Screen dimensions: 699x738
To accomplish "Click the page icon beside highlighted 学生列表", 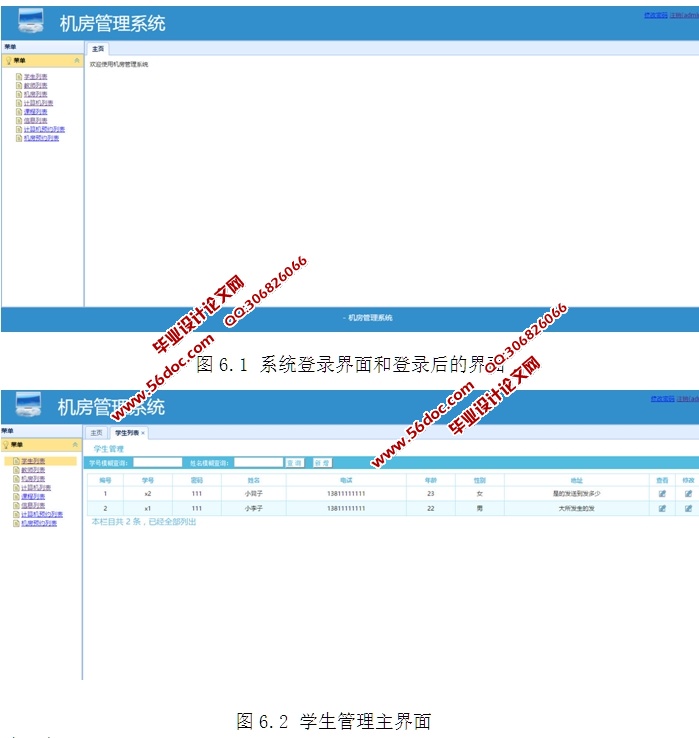I will point(17,461).
